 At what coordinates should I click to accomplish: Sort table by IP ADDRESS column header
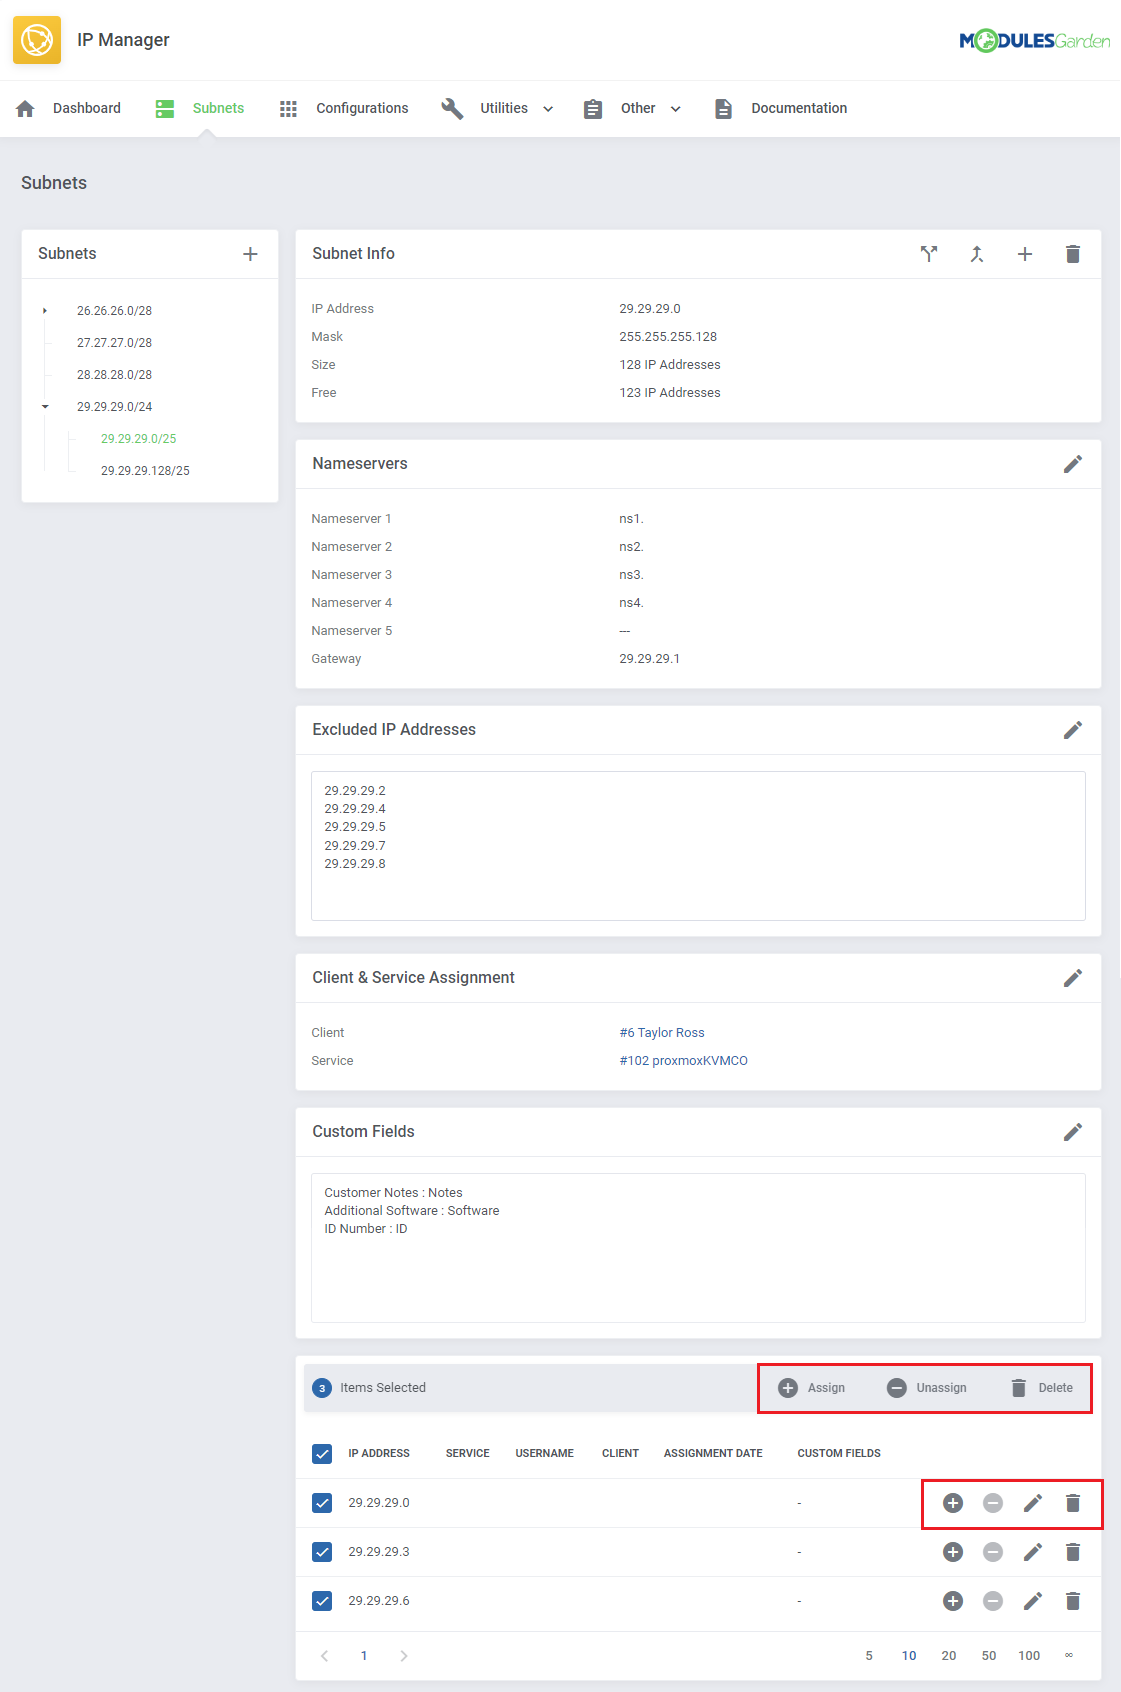click(379, 1454)
